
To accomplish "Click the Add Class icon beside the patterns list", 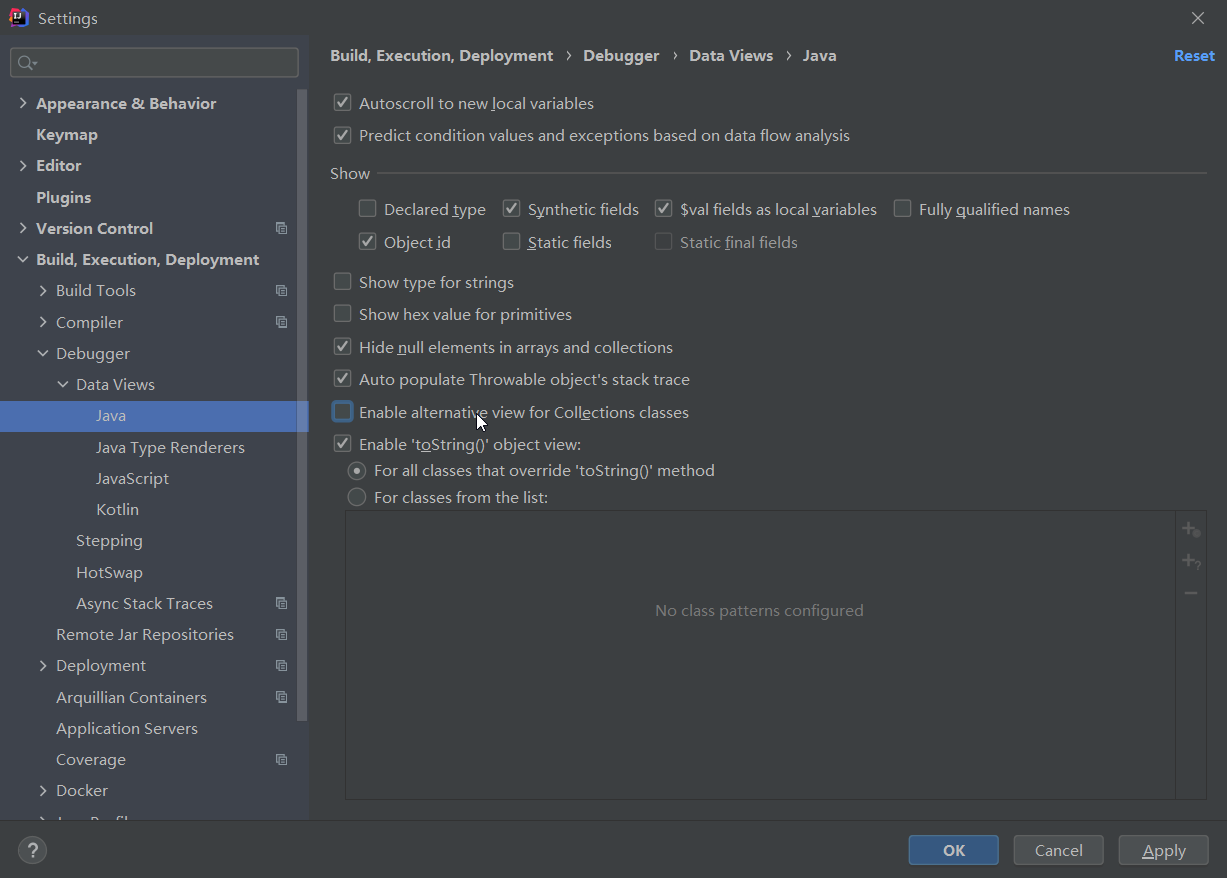I will [x=1190, y=529].
